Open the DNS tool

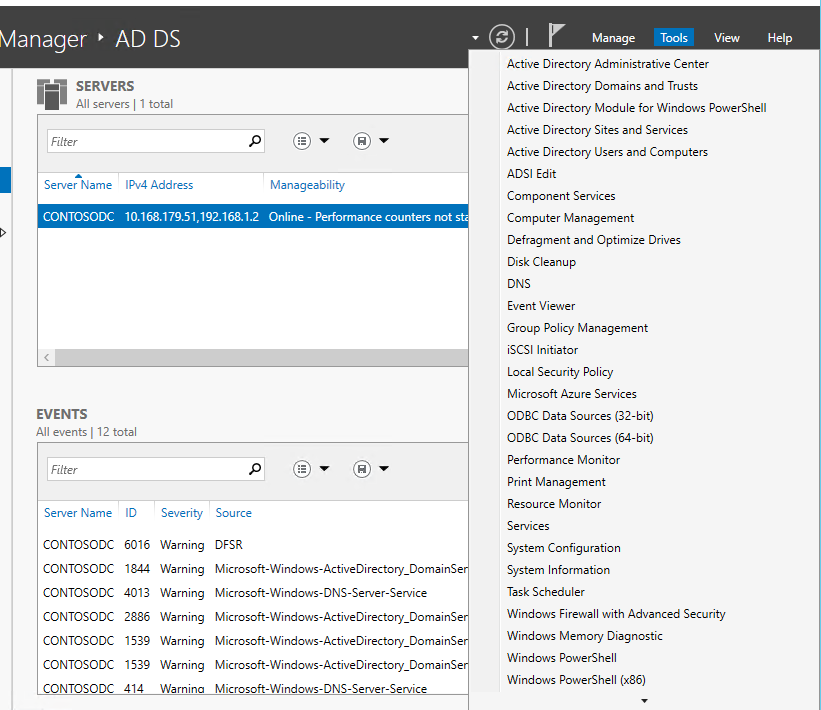pyautogui.click(x=518, y=284)
